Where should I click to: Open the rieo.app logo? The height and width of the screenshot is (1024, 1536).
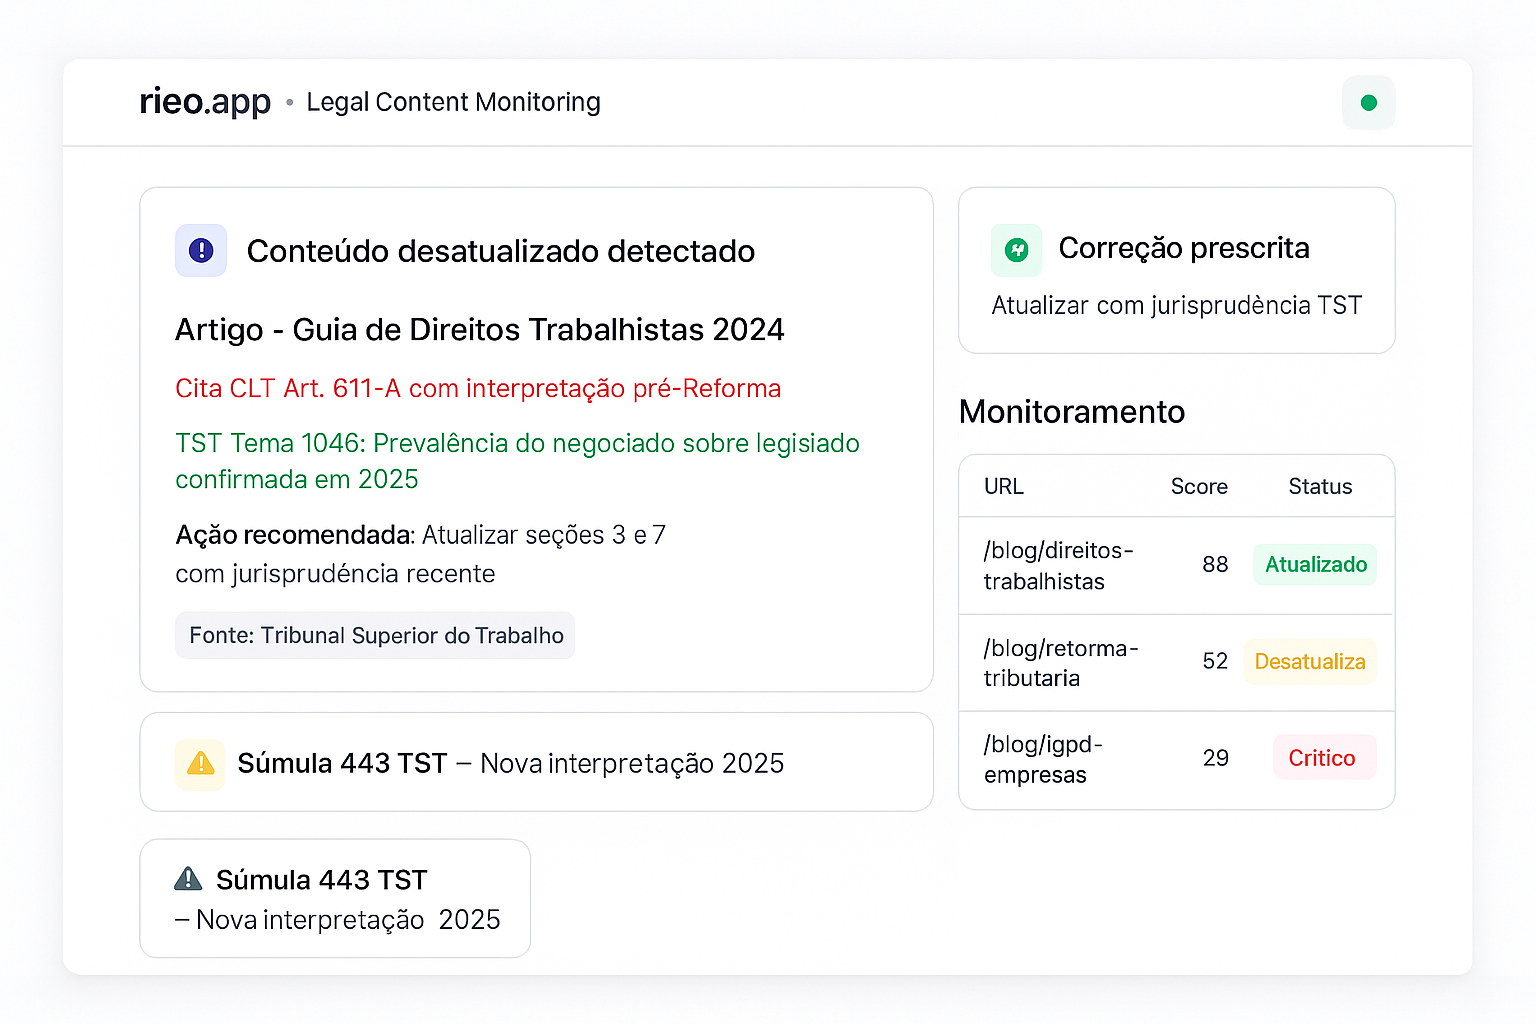(x=205, y=101)
